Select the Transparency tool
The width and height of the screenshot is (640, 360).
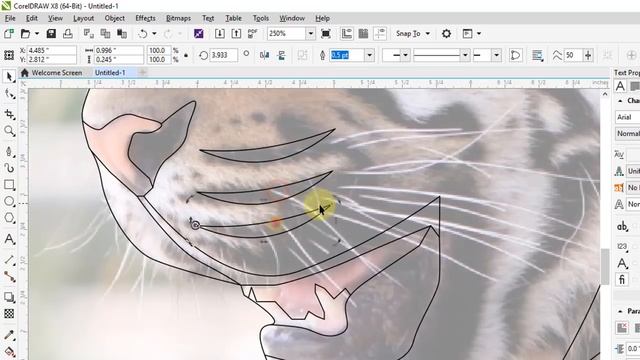[x=9, y=313]
